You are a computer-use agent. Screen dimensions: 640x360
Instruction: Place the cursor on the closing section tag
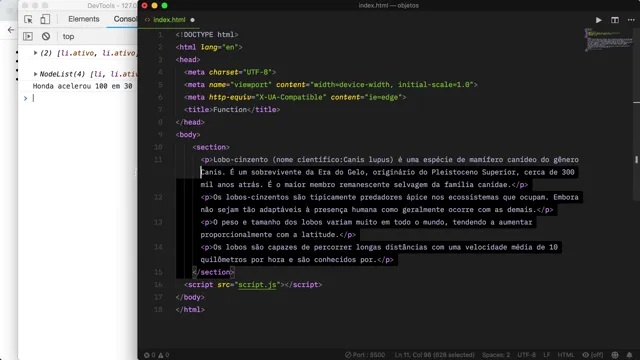pos(213,272)
